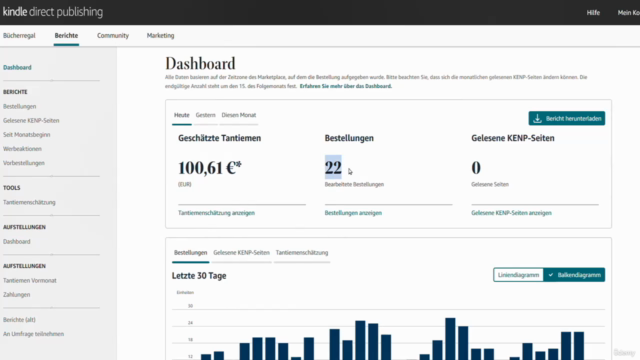640x360 pixels.
Task: Open Vorbestellungen report
Action: coord(24,163)
